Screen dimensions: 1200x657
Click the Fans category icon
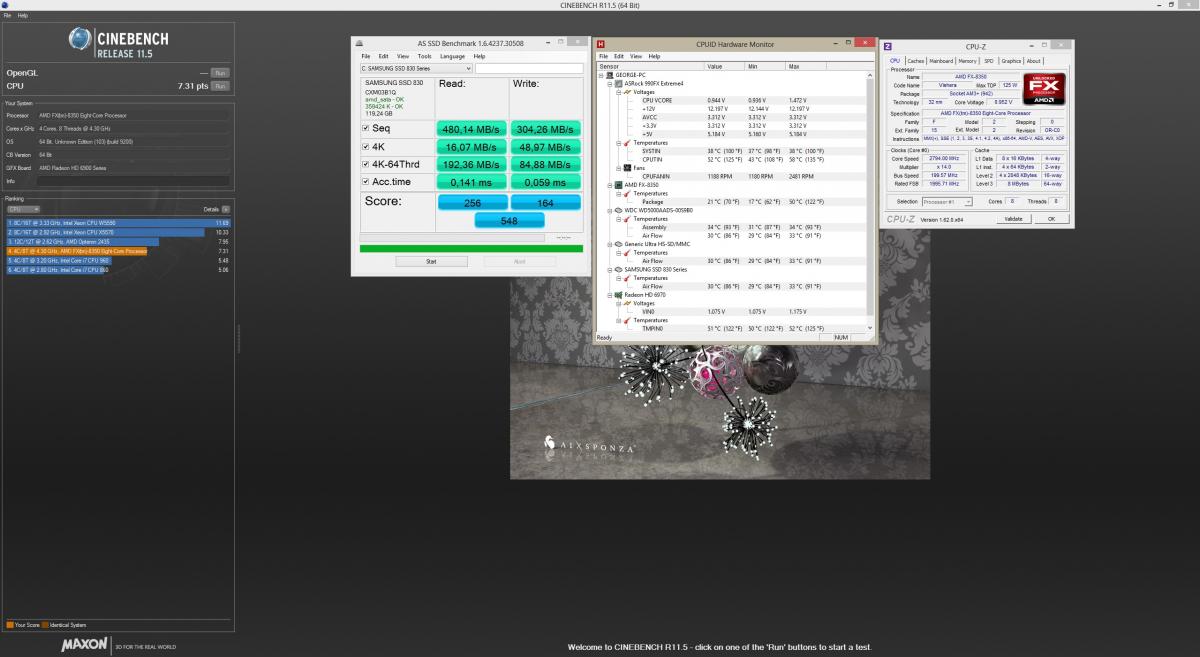[x=627, y=168]
